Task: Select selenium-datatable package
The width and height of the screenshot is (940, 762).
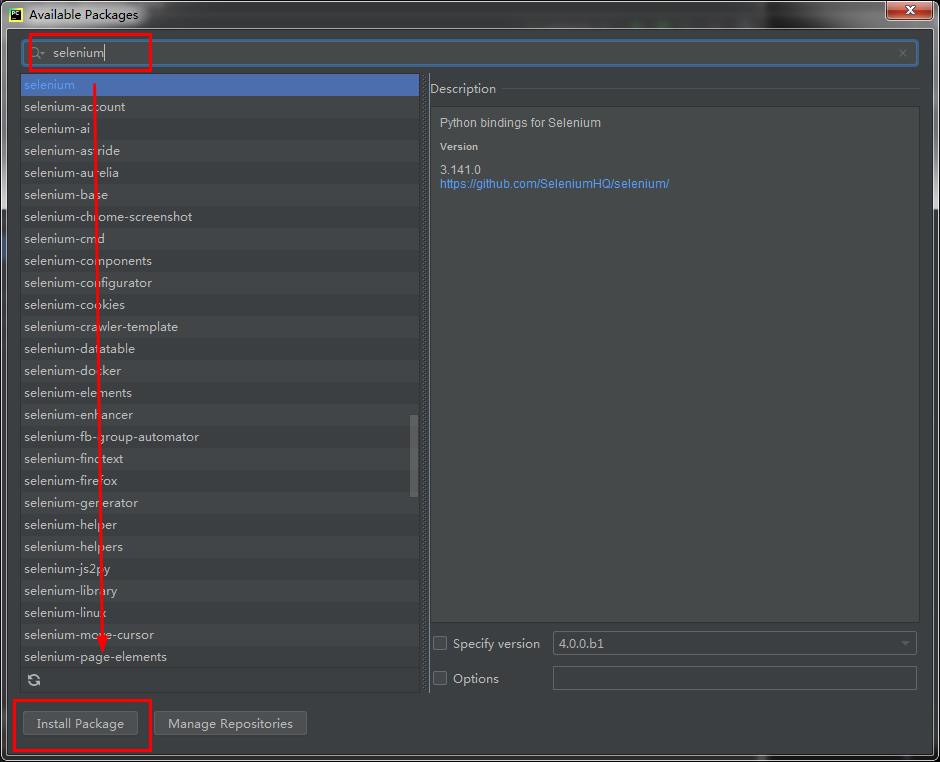Action: [219, 349]
